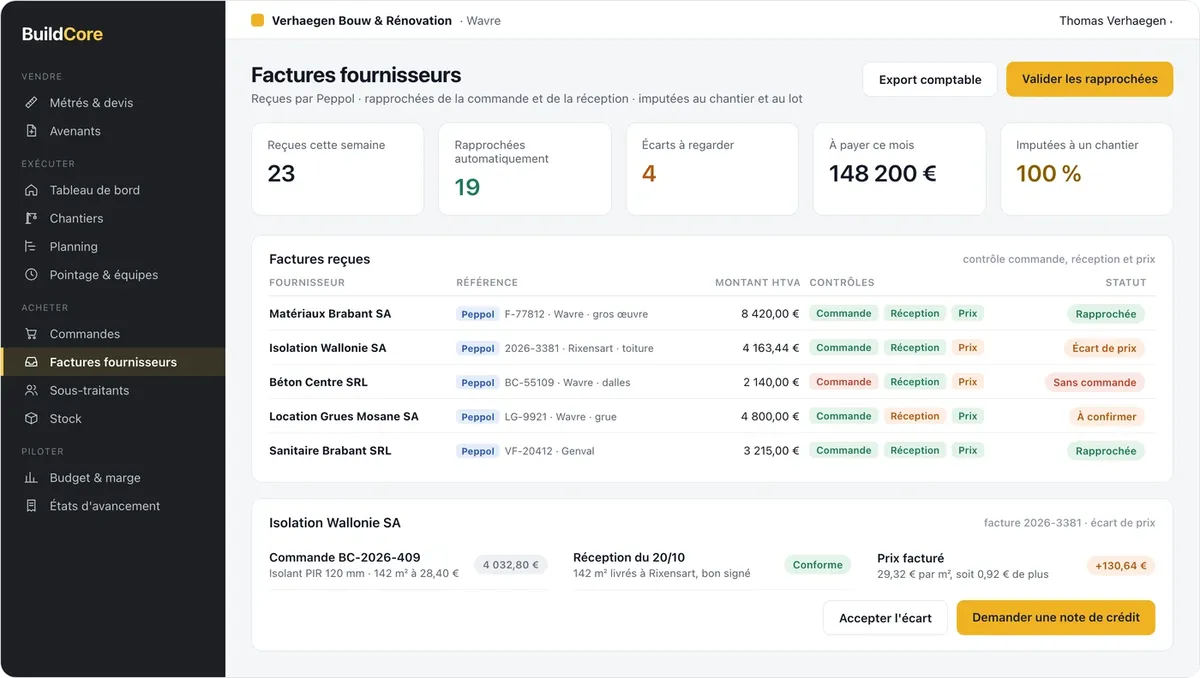This screenshot has height=678, width=1200.
Task: Click the Factures fournisseurs inbox icon
Action: 31,362
